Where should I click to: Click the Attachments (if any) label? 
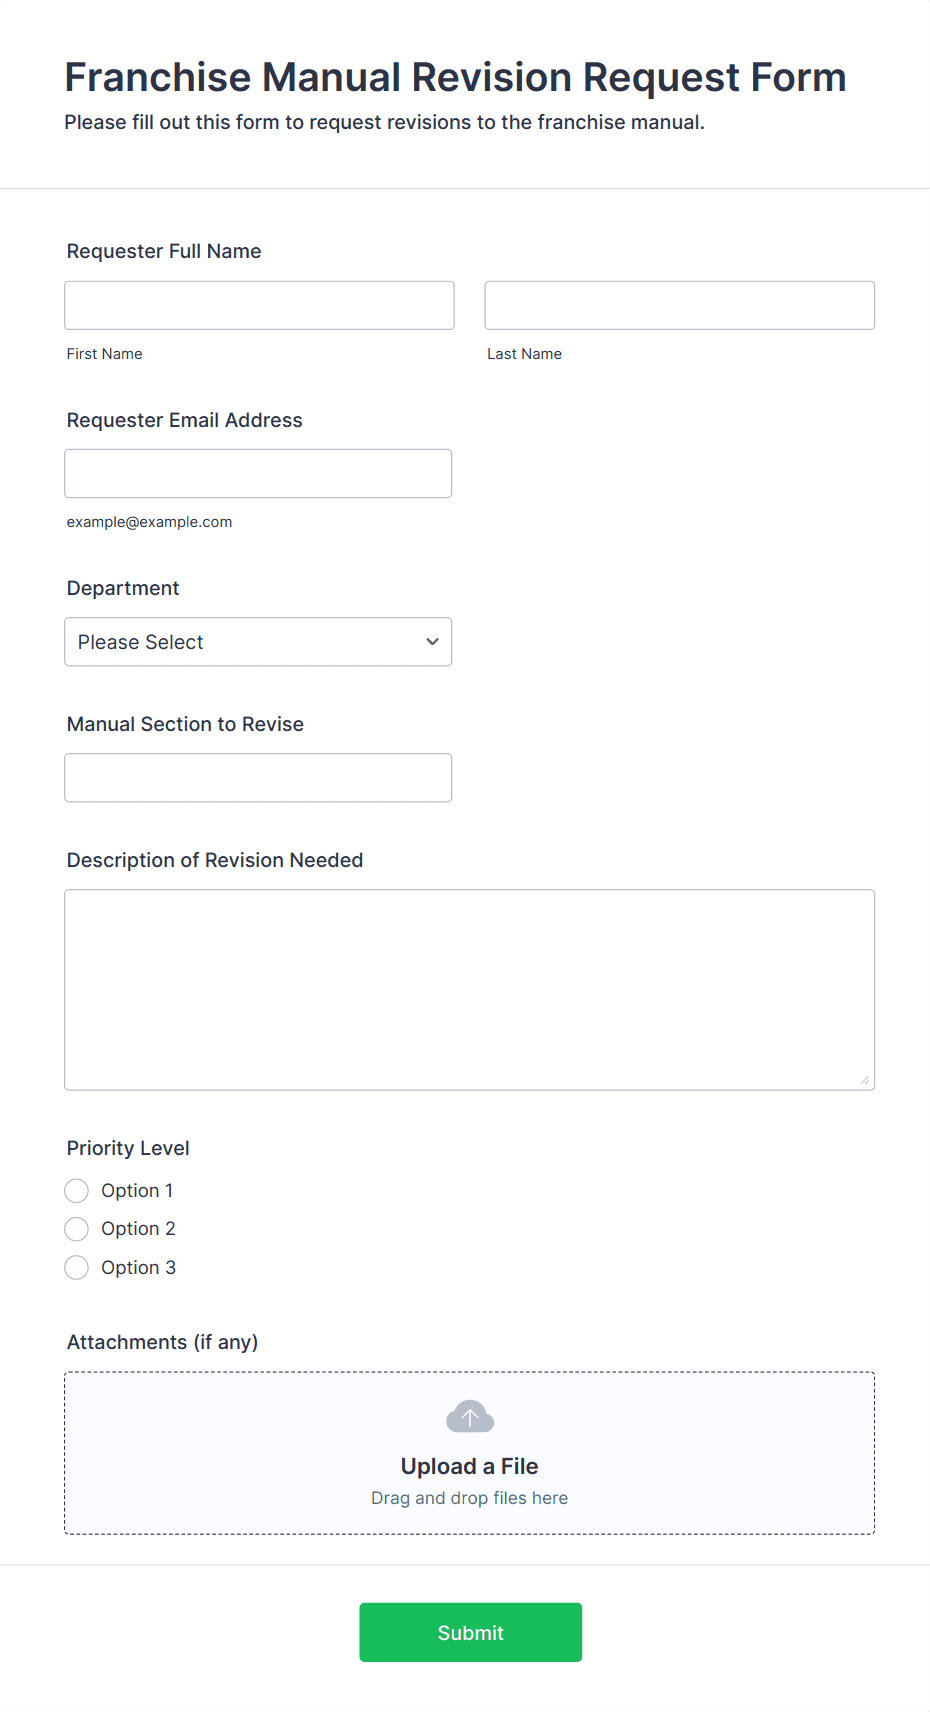click(162, 1342)
